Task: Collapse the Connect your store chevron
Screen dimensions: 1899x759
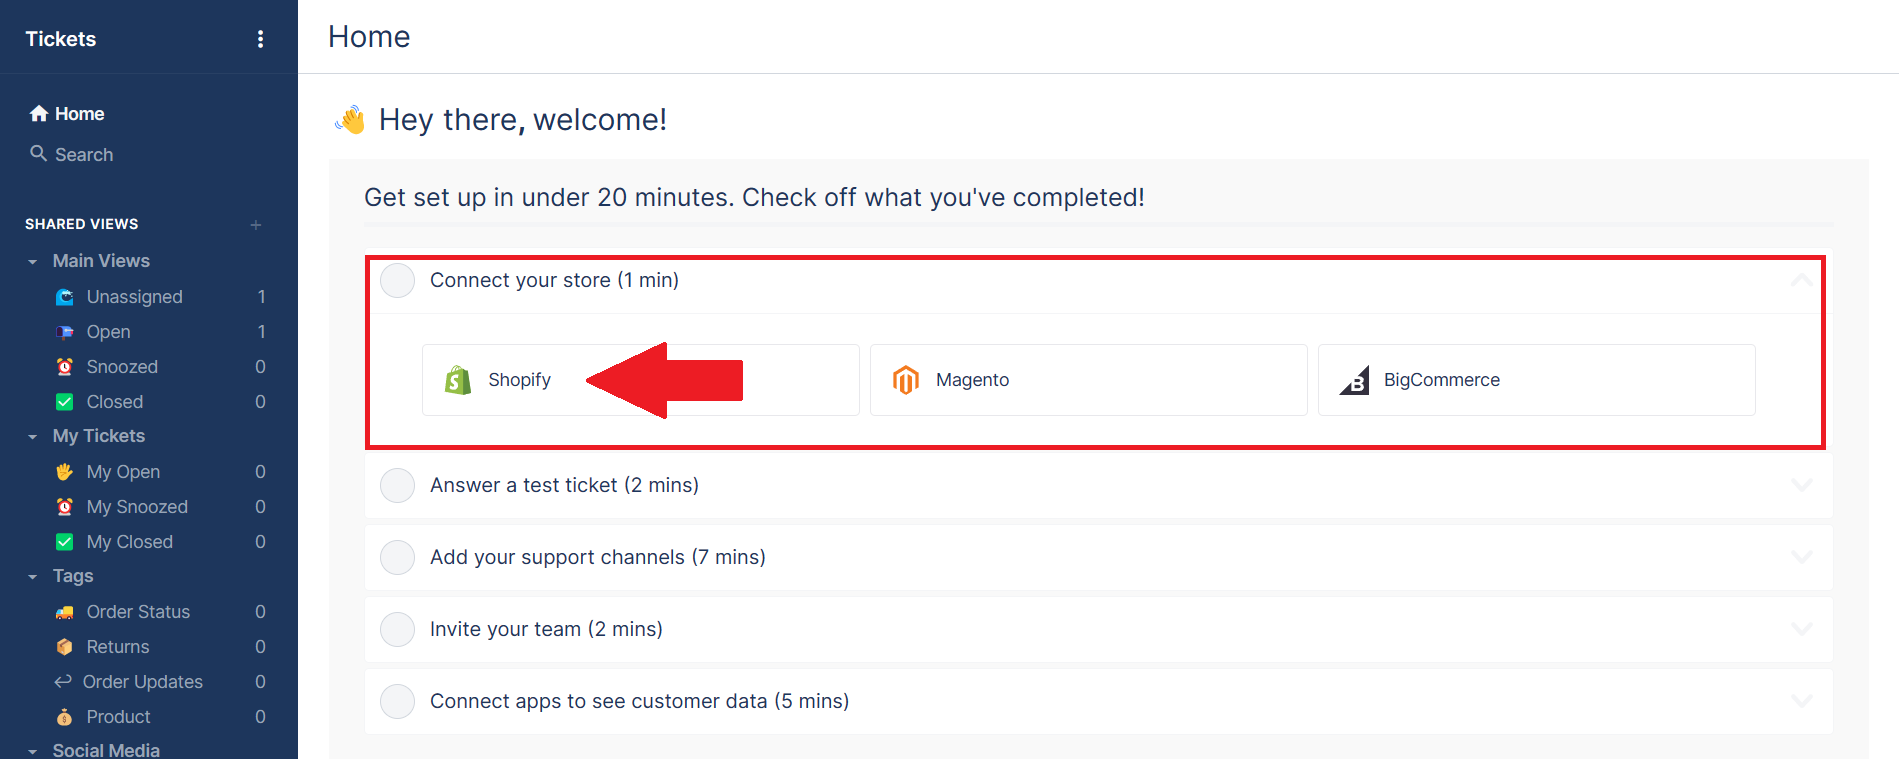Action: pyautogui.click(x=1802, y=281)
